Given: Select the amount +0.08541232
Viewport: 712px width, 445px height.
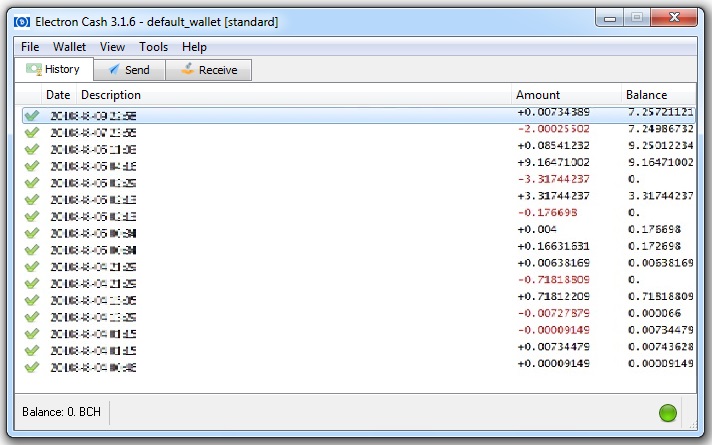Looking at the screenshot, I should 554,146.
